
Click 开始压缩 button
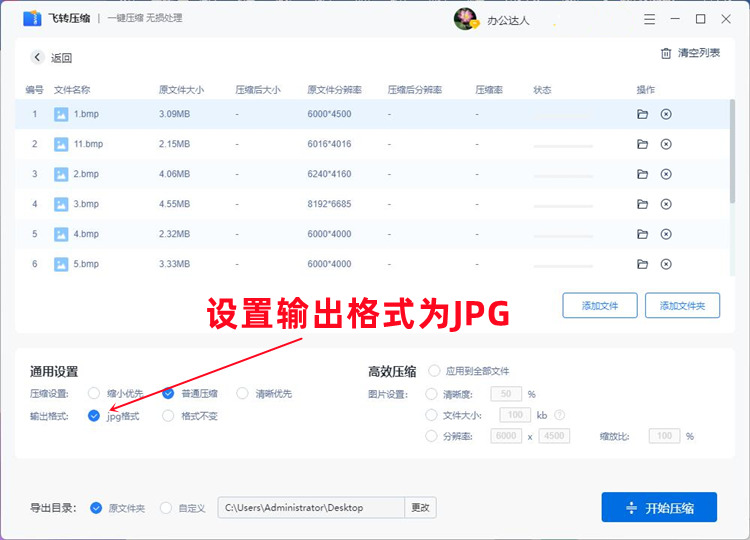point(659,507)
